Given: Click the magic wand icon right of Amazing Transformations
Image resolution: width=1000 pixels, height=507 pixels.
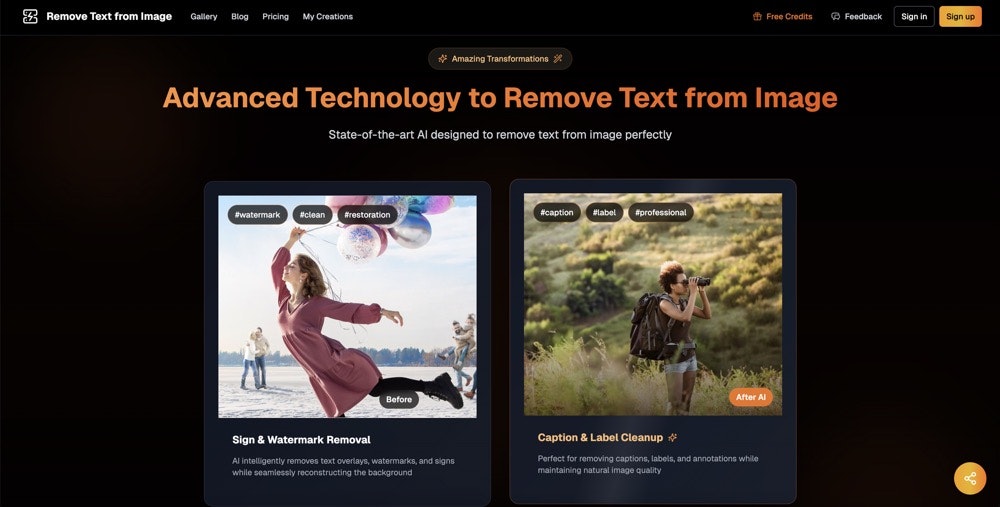Looking at the screenshot, I should [558, 59].
